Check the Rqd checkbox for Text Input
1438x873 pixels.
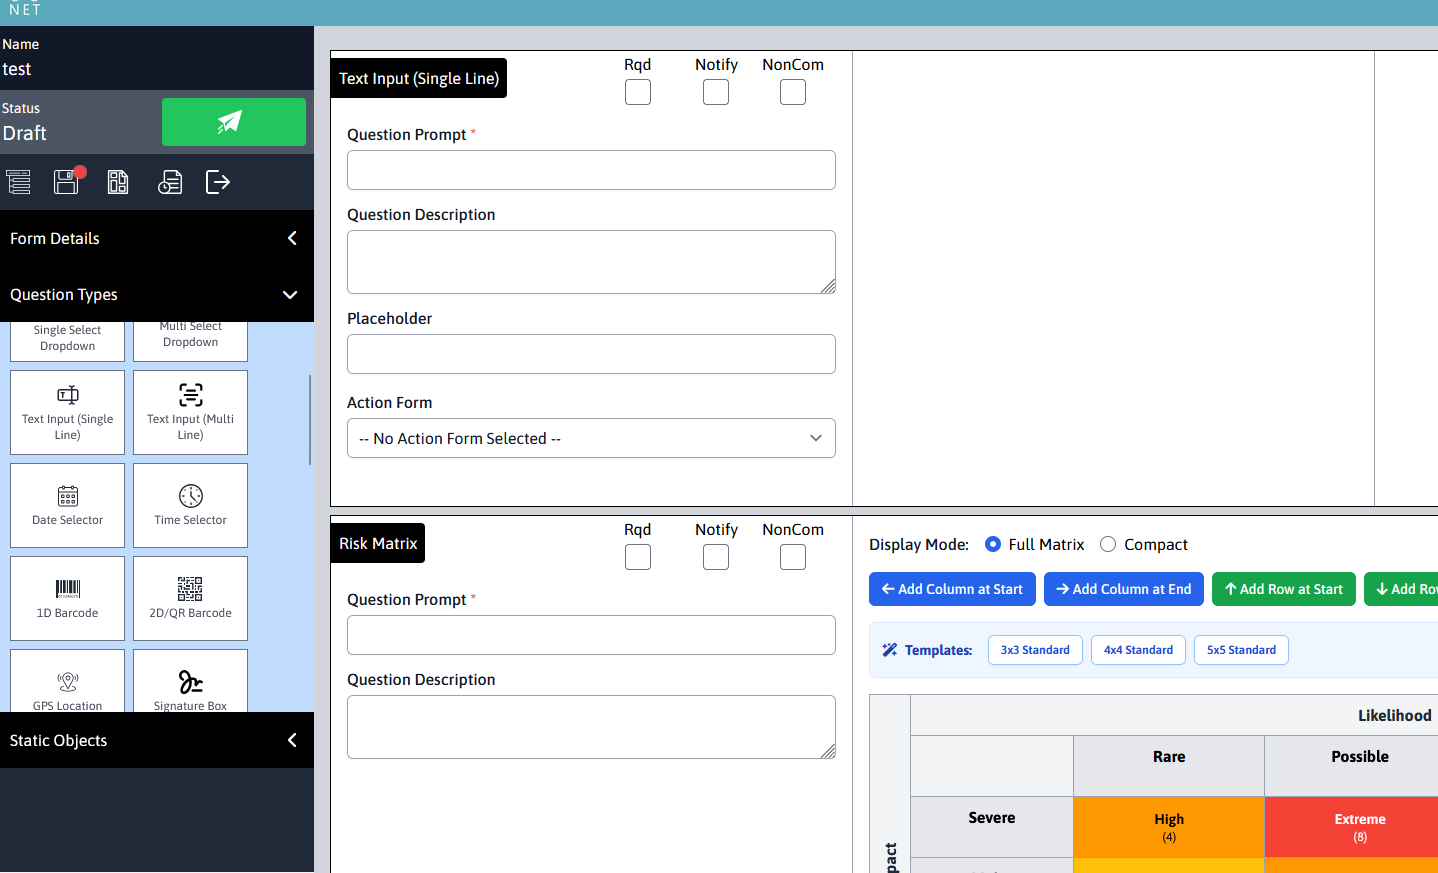[637, 92]
